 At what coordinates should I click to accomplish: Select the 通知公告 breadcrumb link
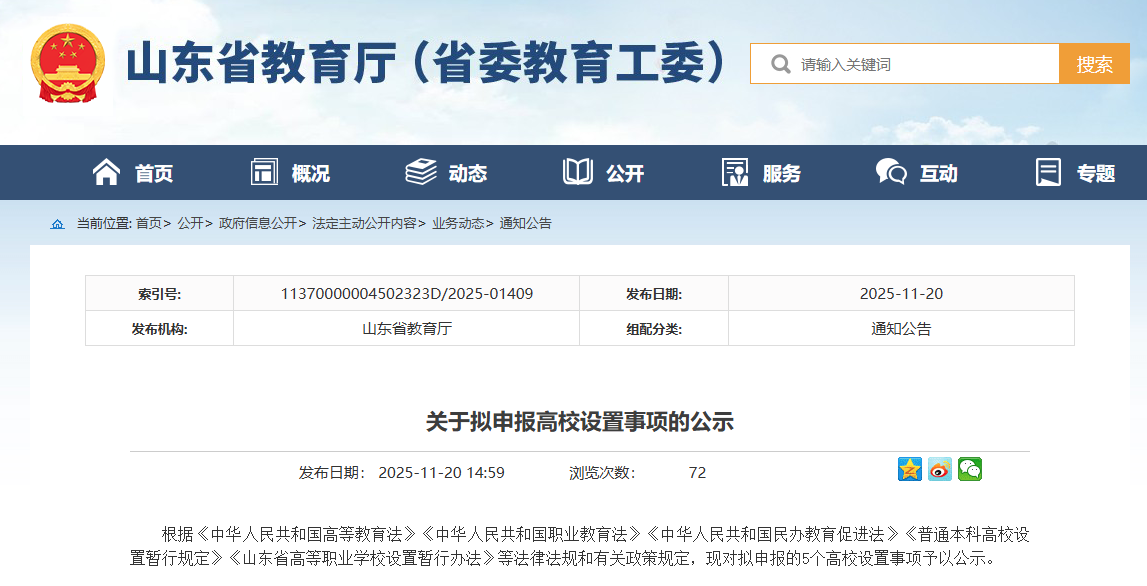pos(526,224)
